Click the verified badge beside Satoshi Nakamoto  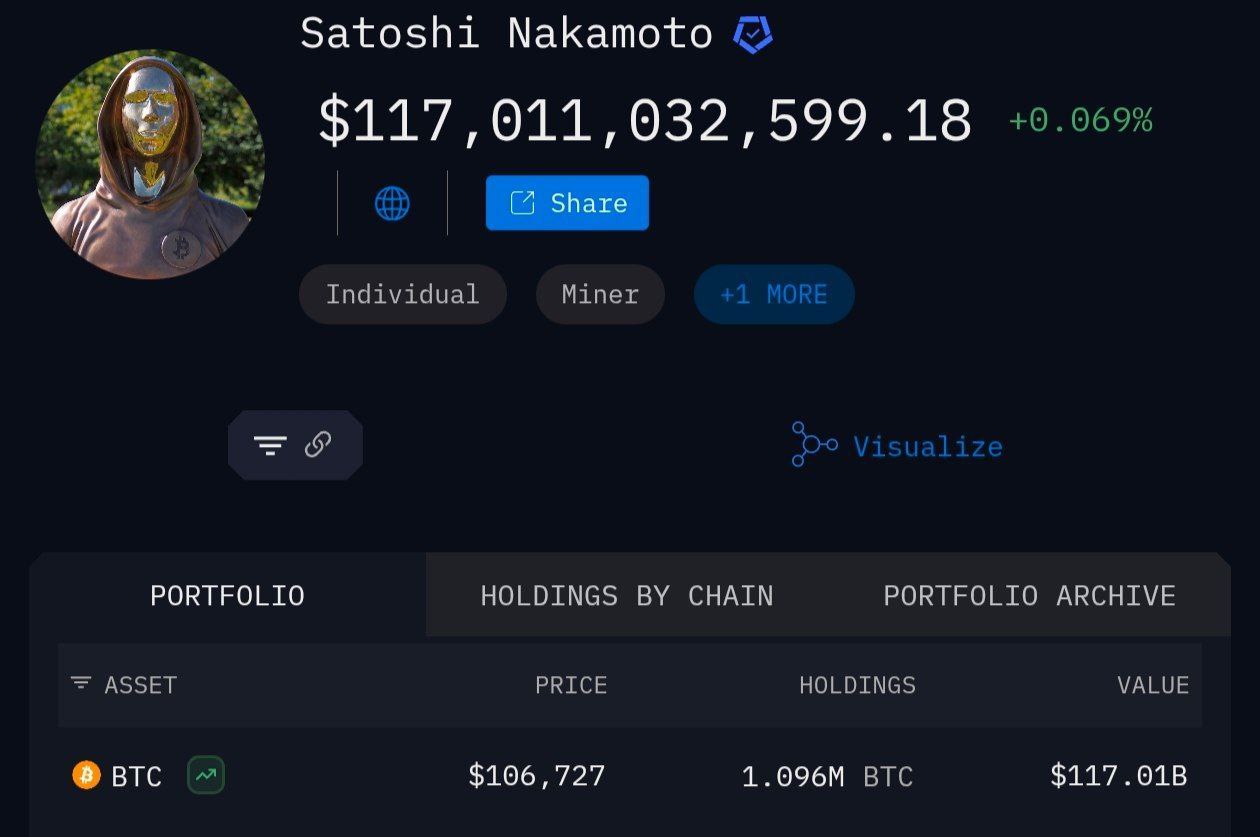752,35
